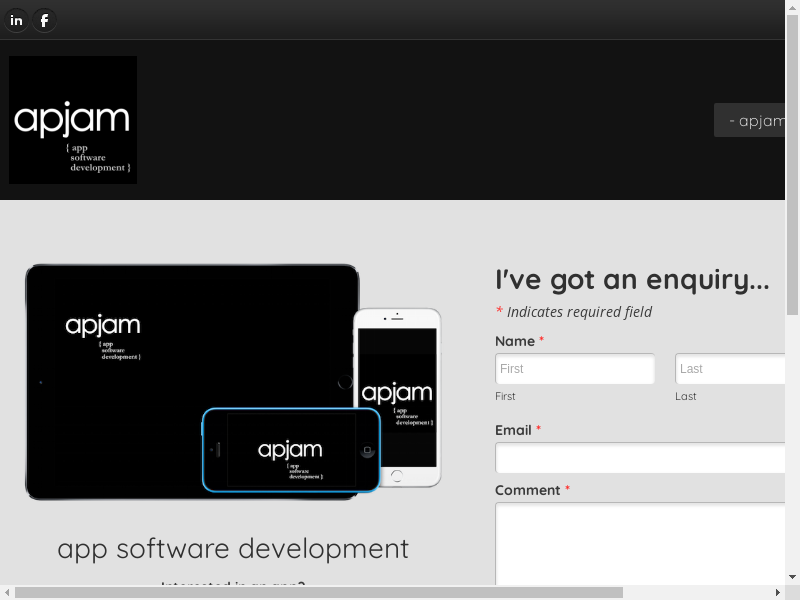Open the Facebook social icon
The width and height of the screenshot is (800, 600).
pos(44,20)
